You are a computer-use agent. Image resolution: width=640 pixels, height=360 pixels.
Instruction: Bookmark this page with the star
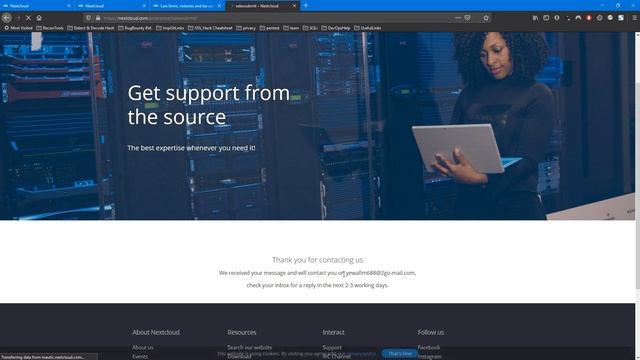pyautogui.click(x=486, y=18)
